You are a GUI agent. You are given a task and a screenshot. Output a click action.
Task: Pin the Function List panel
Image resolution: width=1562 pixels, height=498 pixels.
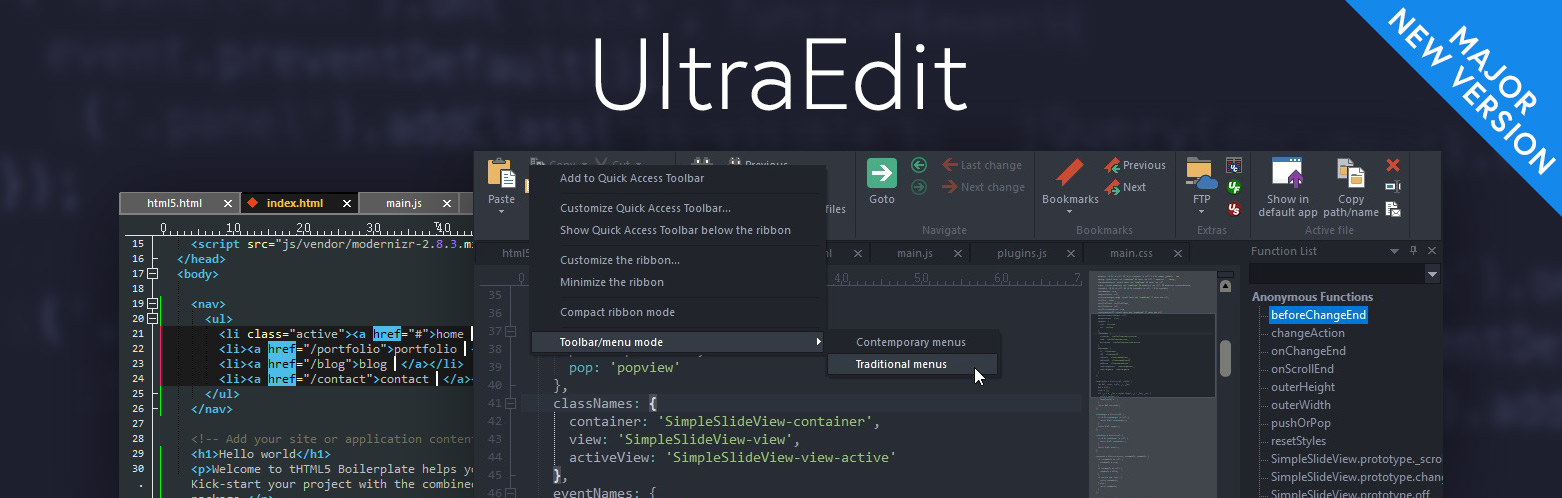[x=1413, y=251]
